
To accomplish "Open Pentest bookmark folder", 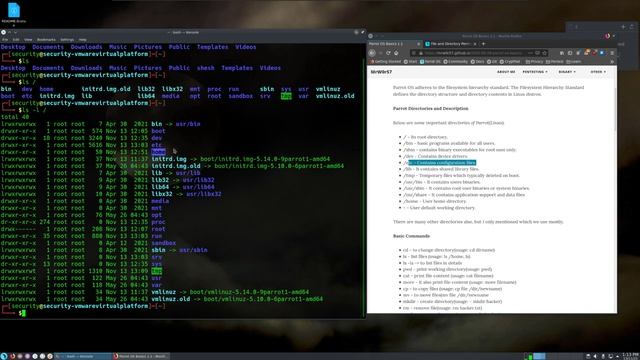I will tap(554, 62).
